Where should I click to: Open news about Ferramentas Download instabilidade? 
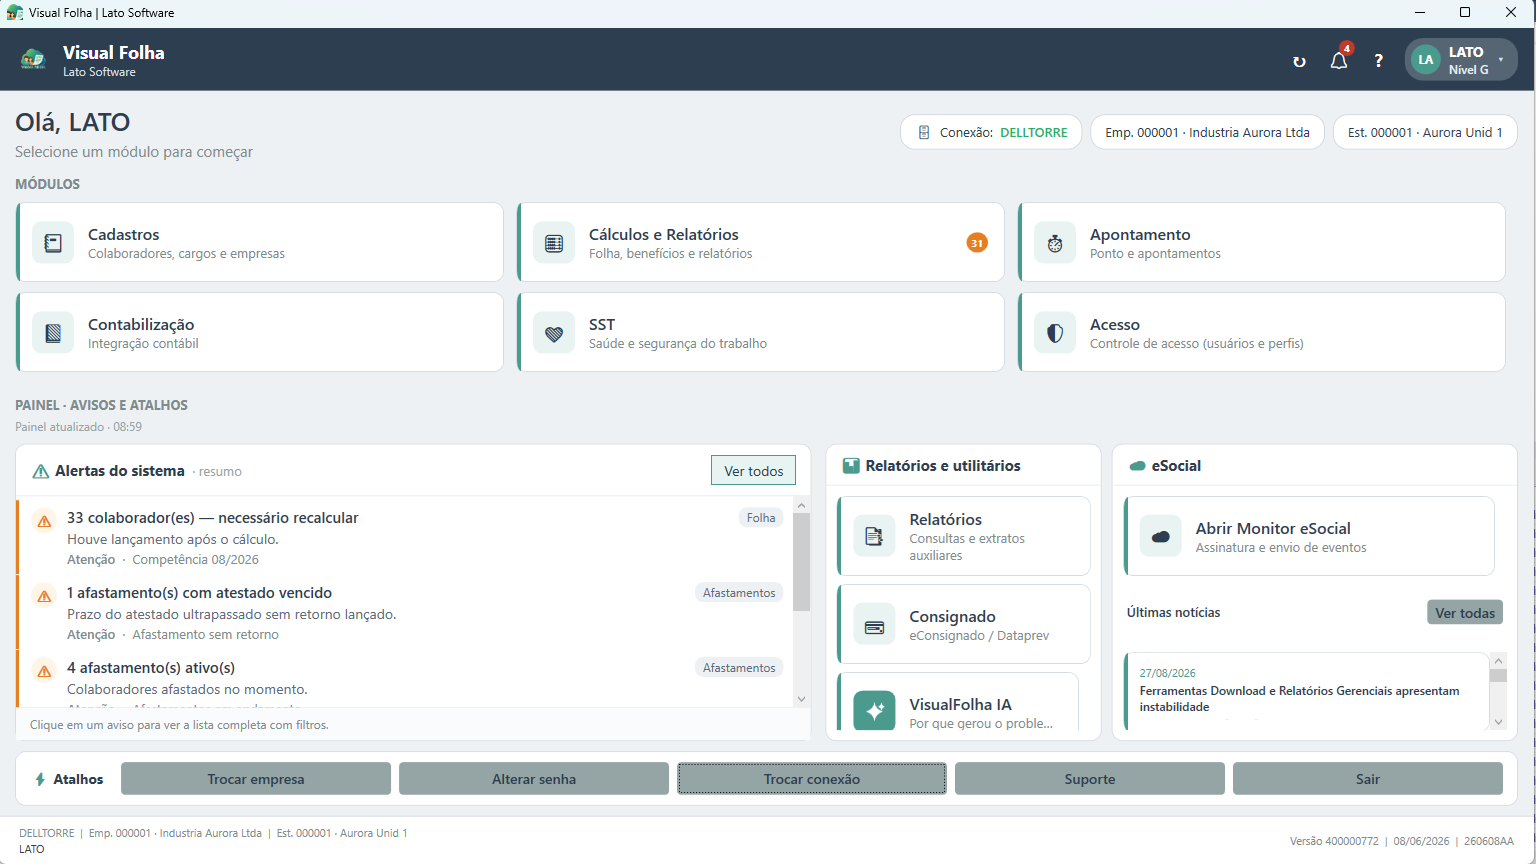point(1306,691)
